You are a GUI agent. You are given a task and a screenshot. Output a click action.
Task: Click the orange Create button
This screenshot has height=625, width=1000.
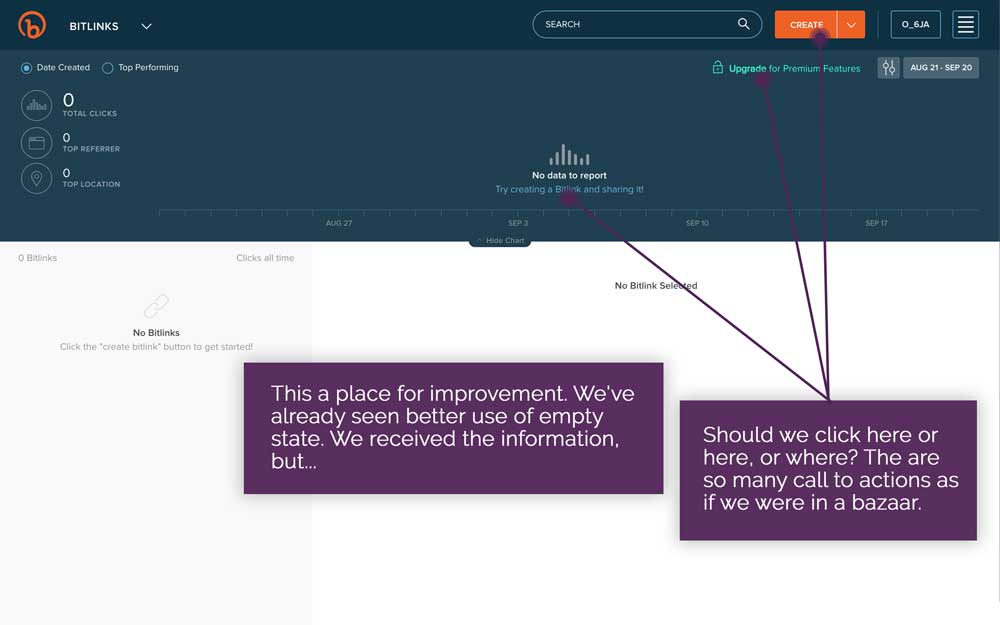coord(806,25)
